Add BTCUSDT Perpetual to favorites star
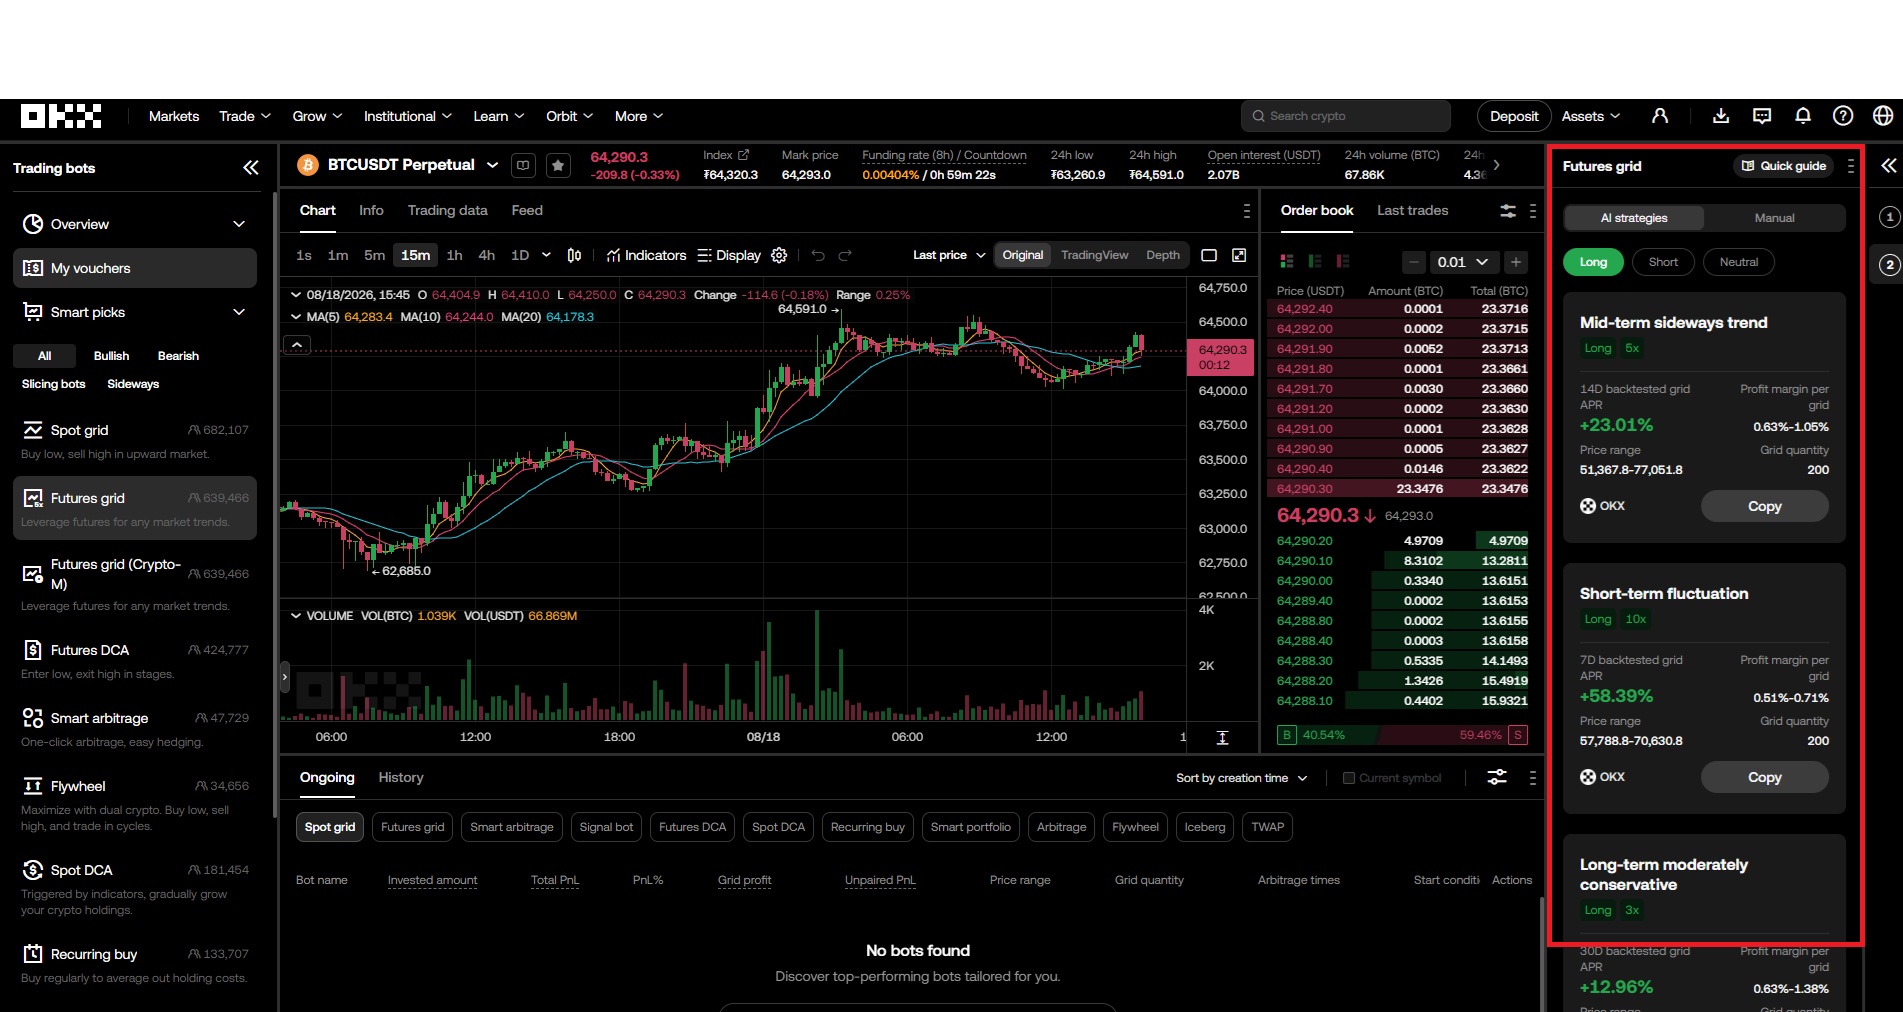Image resolution: width=1903 pixels, height=1012 pixels. (x=558, y=165)
